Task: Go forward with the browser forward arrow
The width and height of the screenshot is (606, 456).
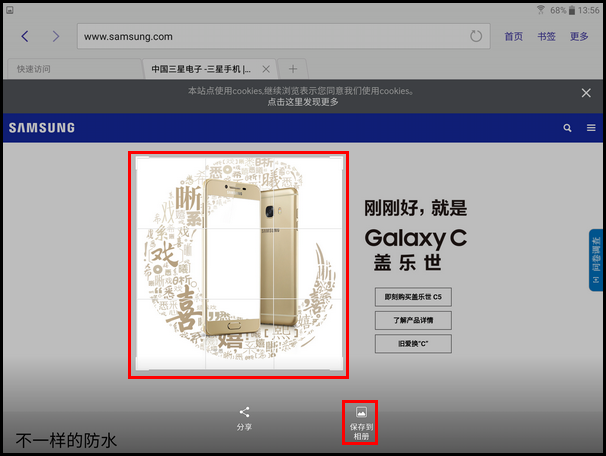Action: pos(56,36)
